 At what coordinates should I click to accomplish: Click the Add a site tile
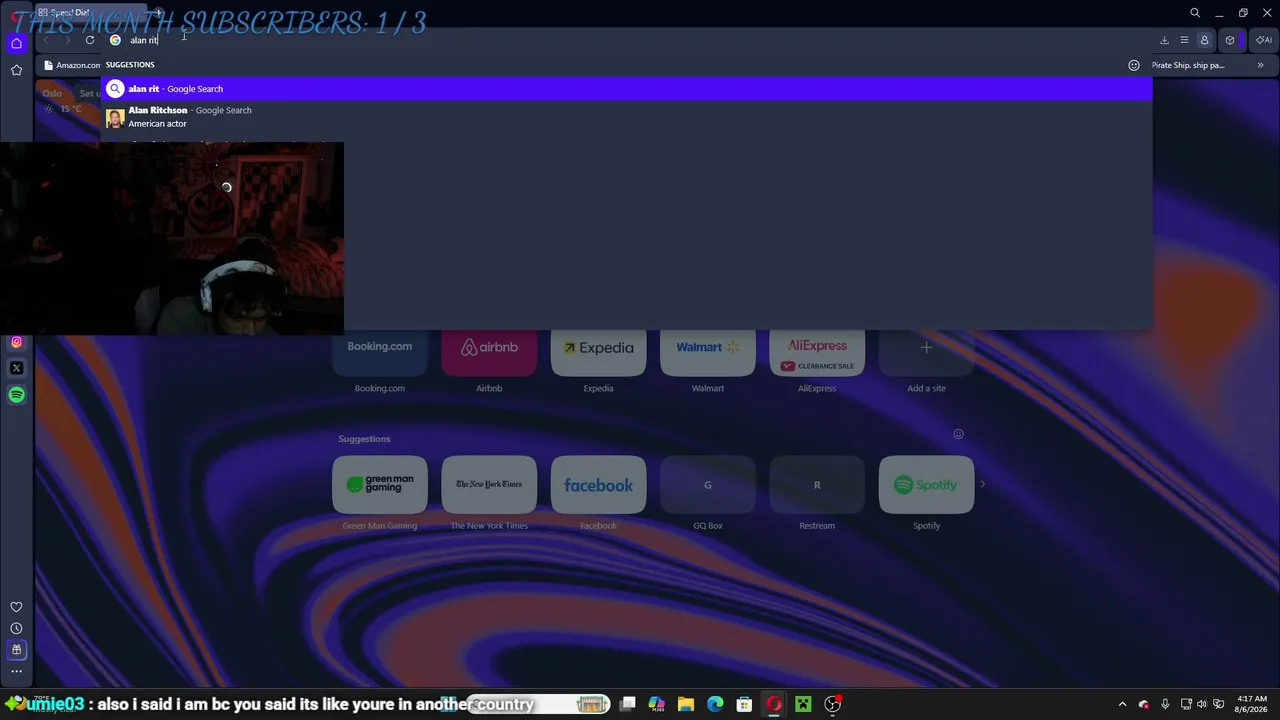click(x=926, y=352)
